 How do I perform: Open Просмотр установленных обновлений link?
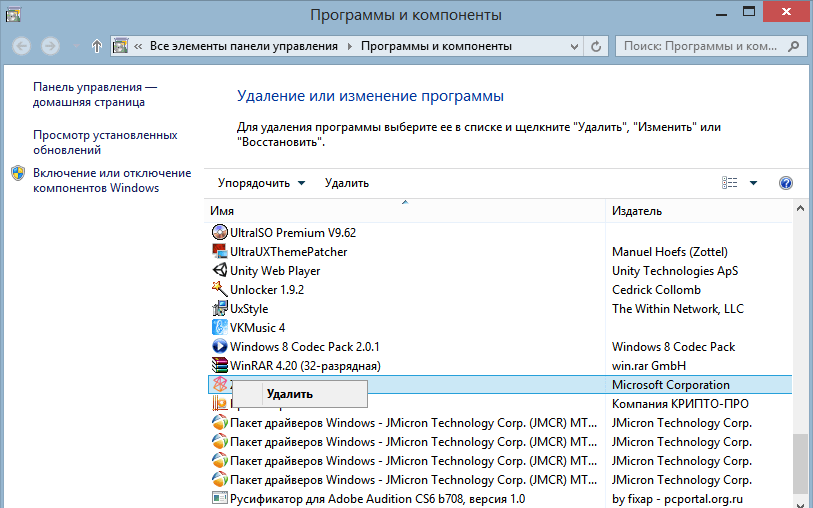(x=104, y=142)
